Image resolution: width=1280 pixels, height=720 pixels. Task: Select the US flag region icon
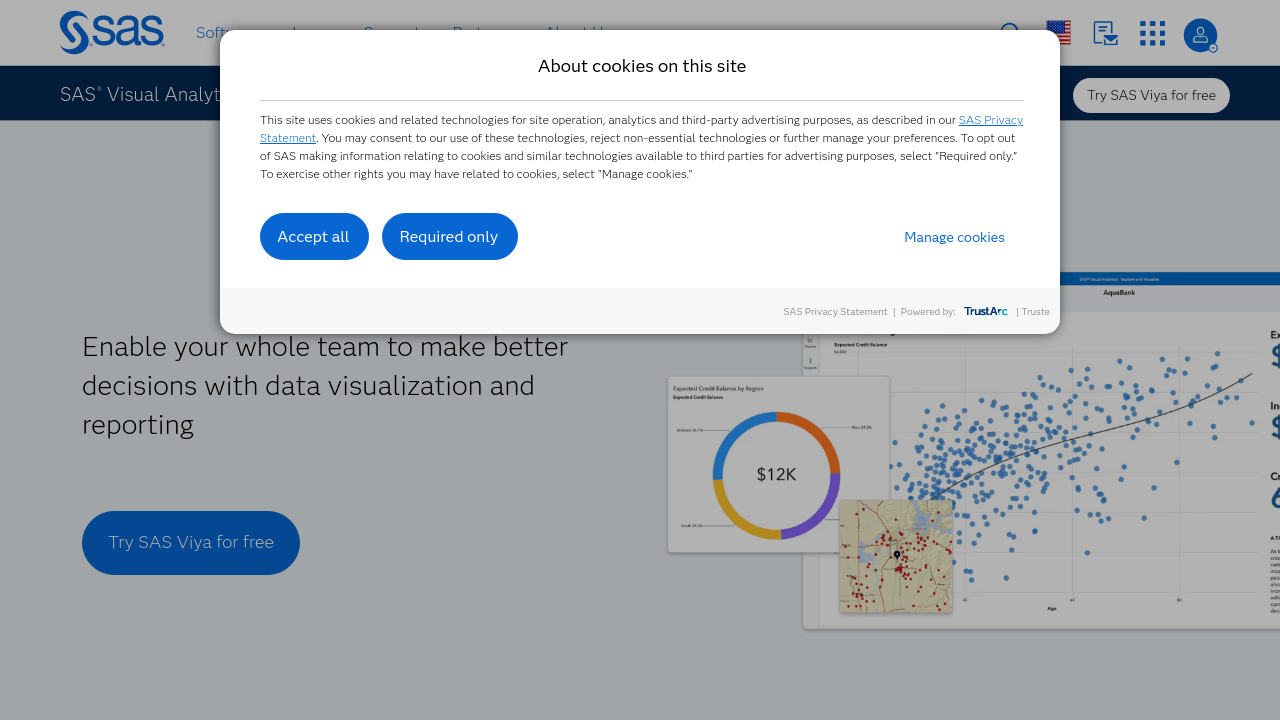pos(1058,33)
